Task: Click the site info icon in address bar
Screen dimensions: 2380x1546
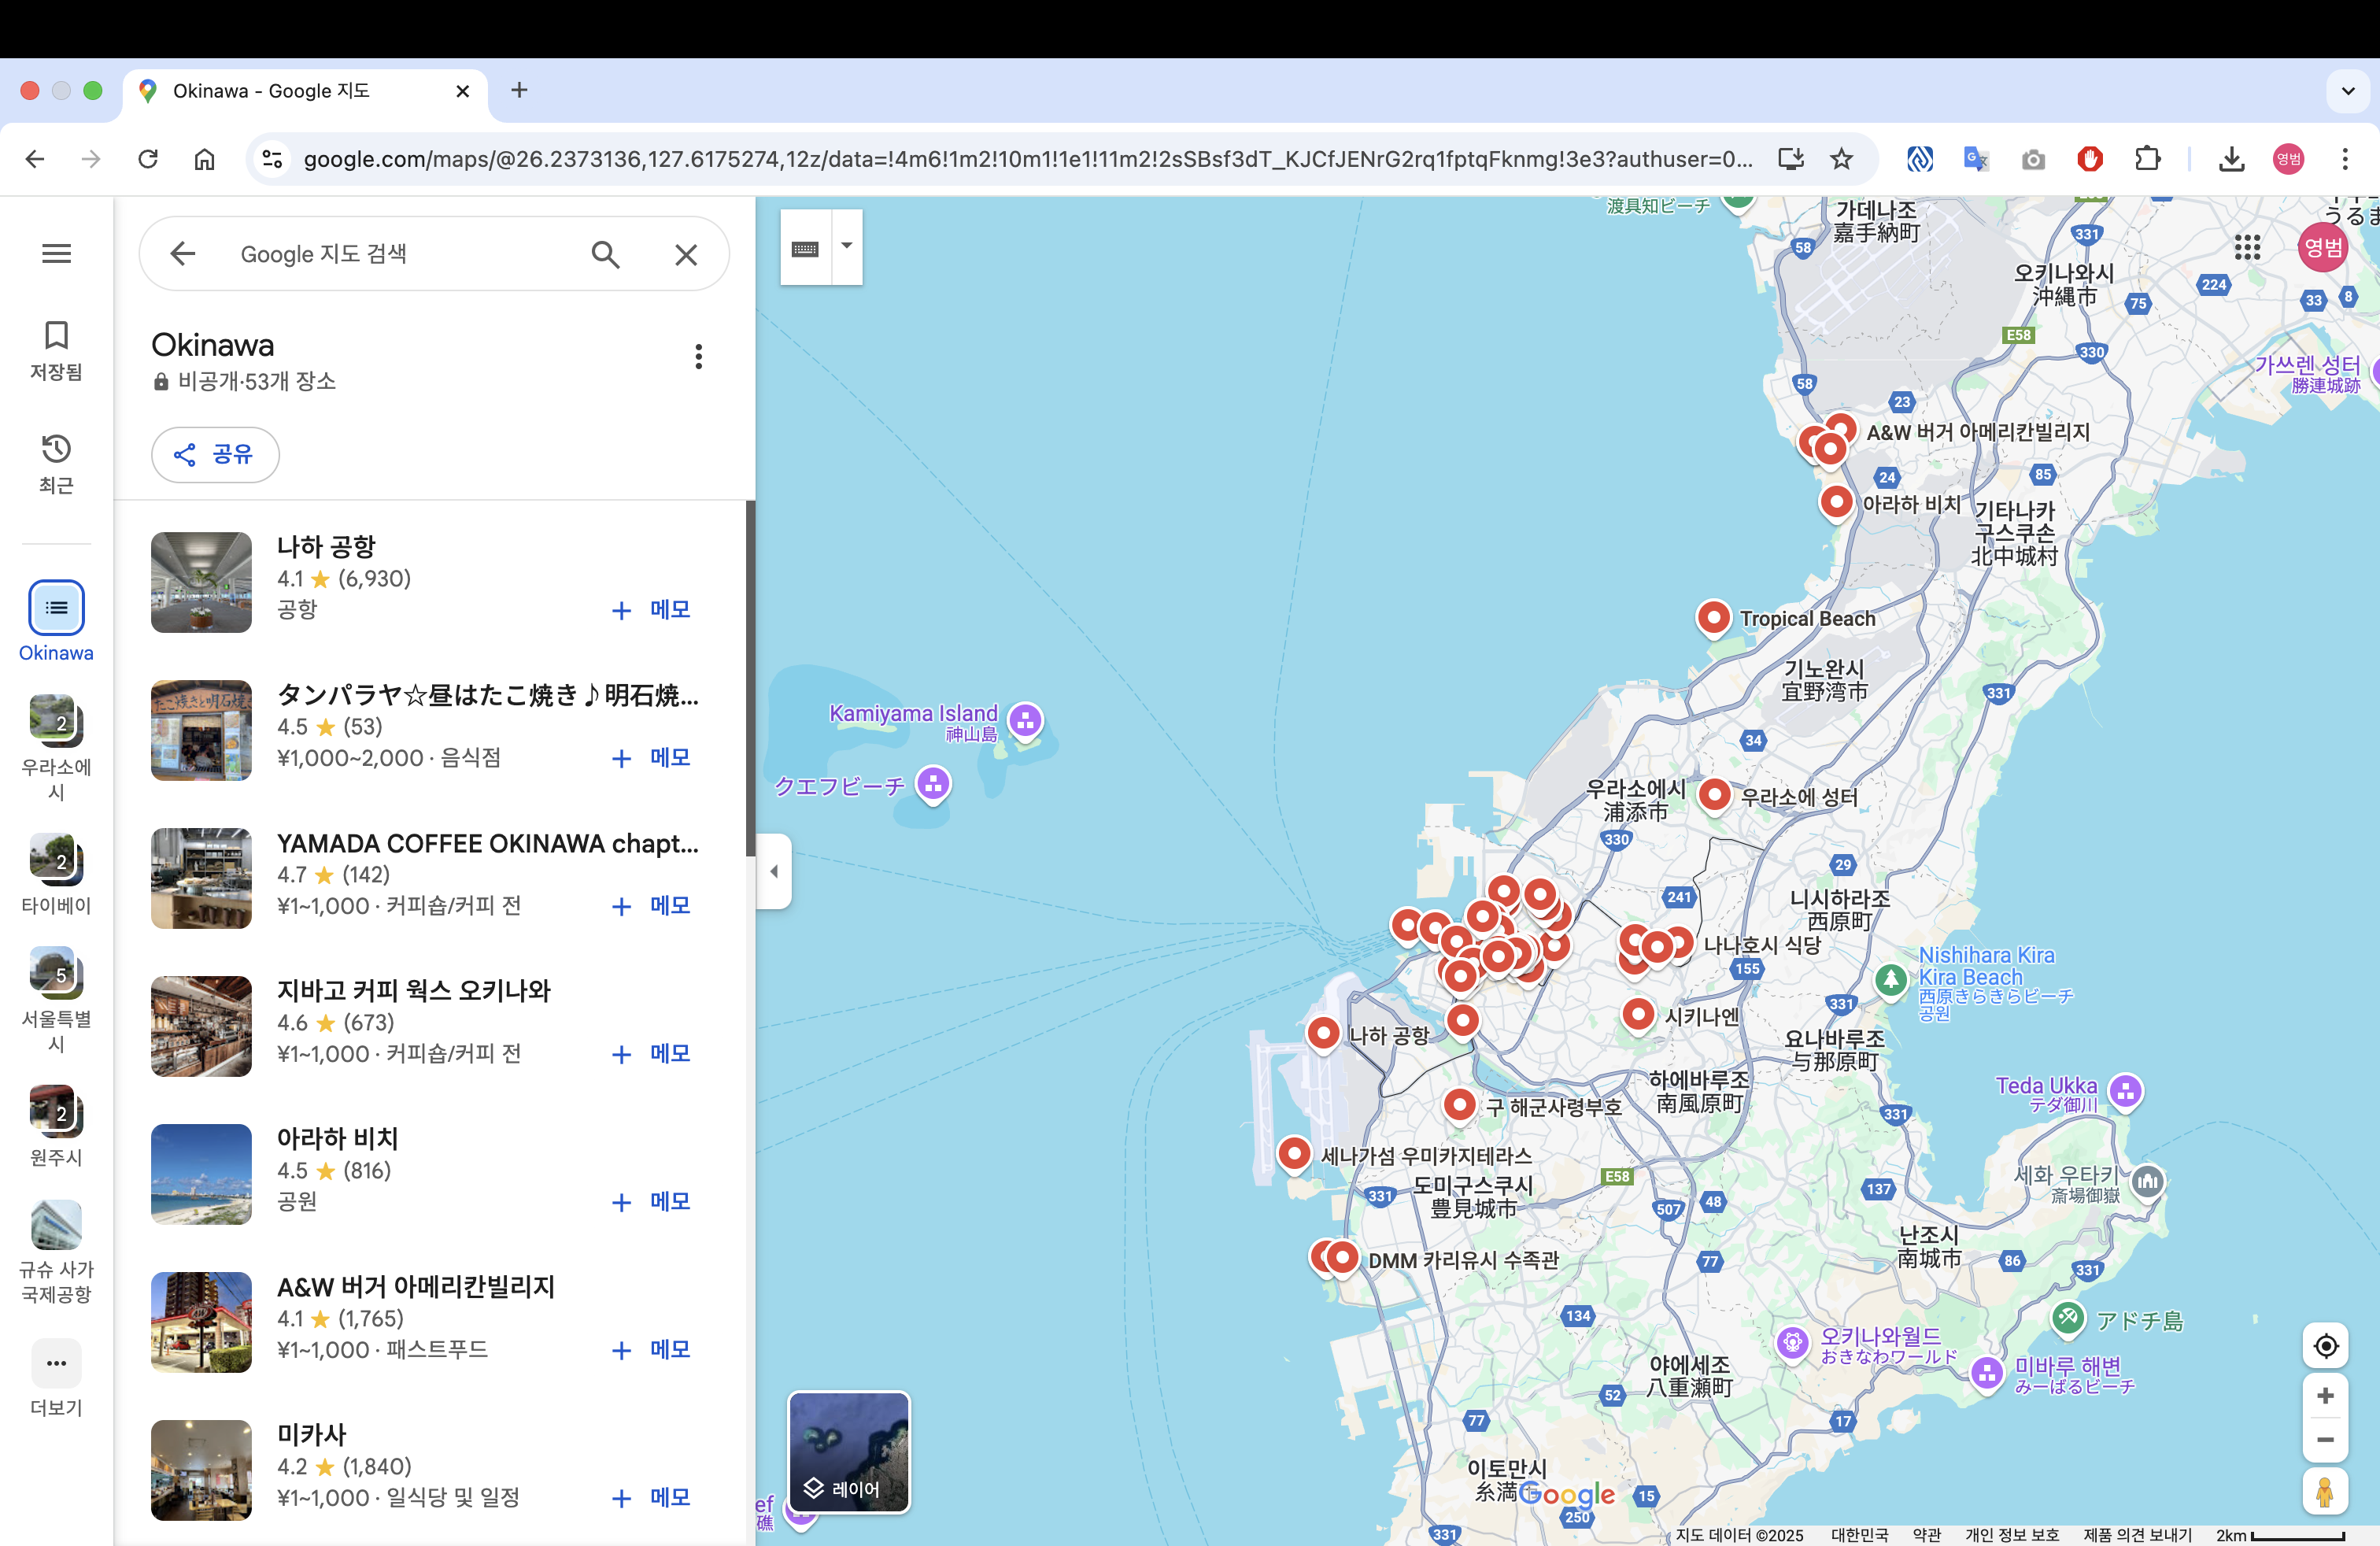Action: (x=272, y=158)
